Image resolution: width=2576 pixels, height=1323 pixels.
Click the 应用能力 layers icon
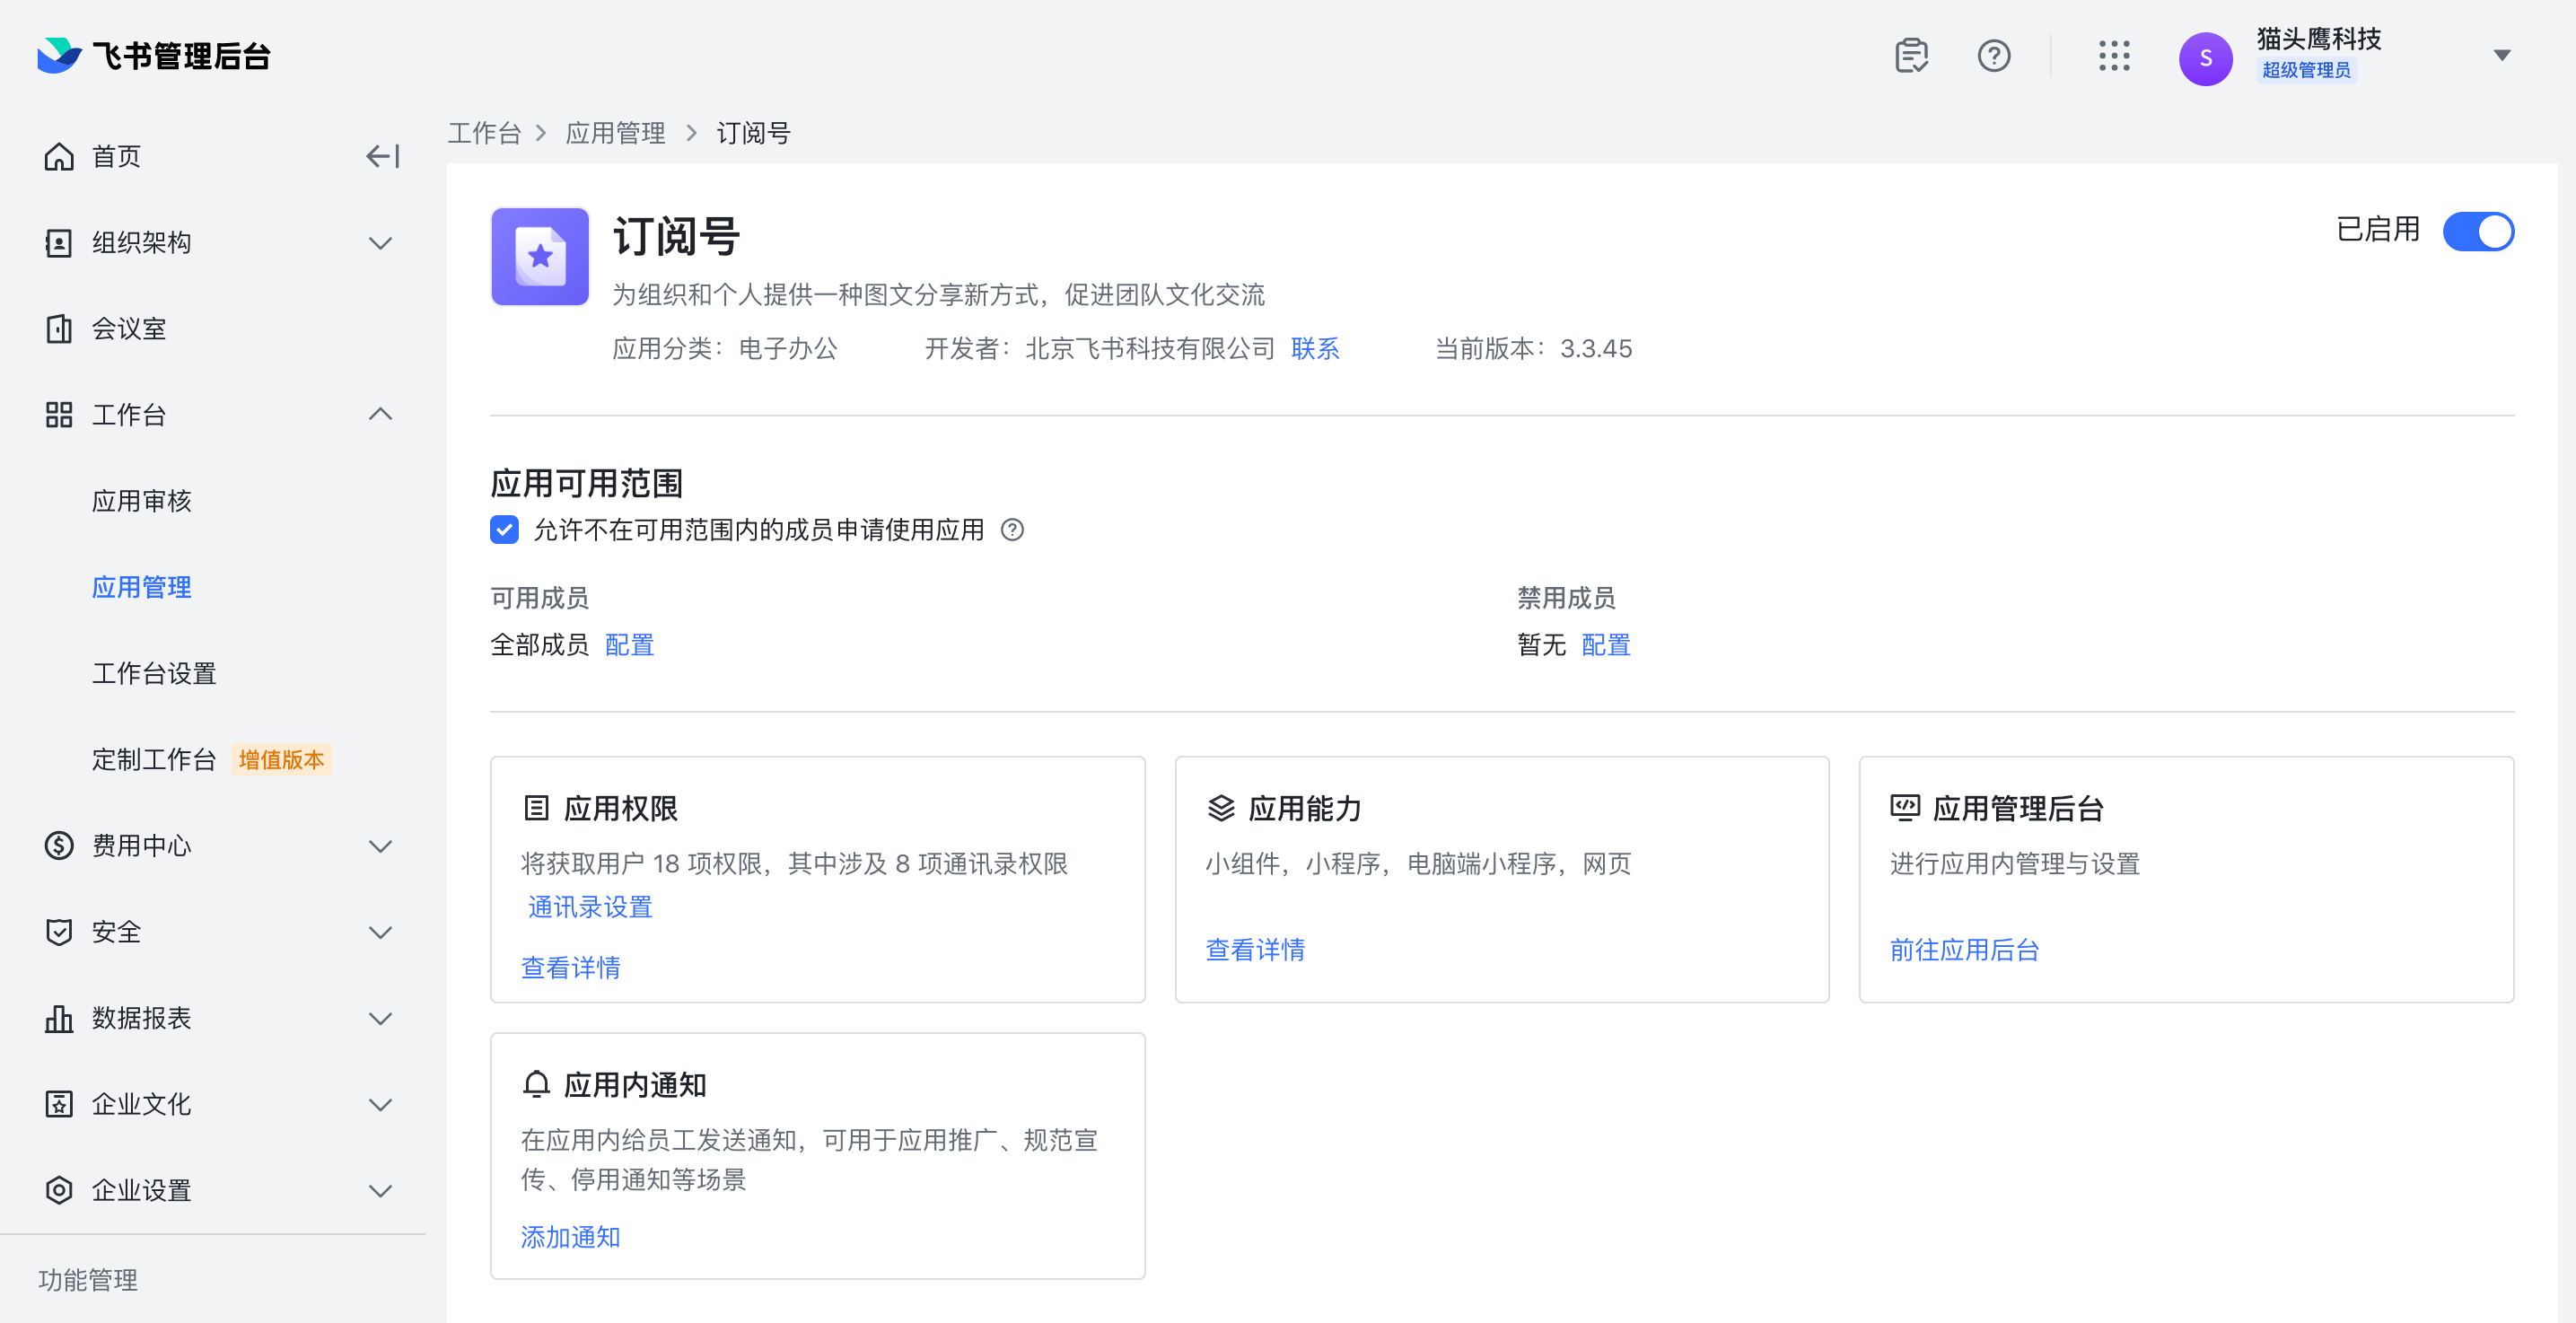pos(1221,807)
